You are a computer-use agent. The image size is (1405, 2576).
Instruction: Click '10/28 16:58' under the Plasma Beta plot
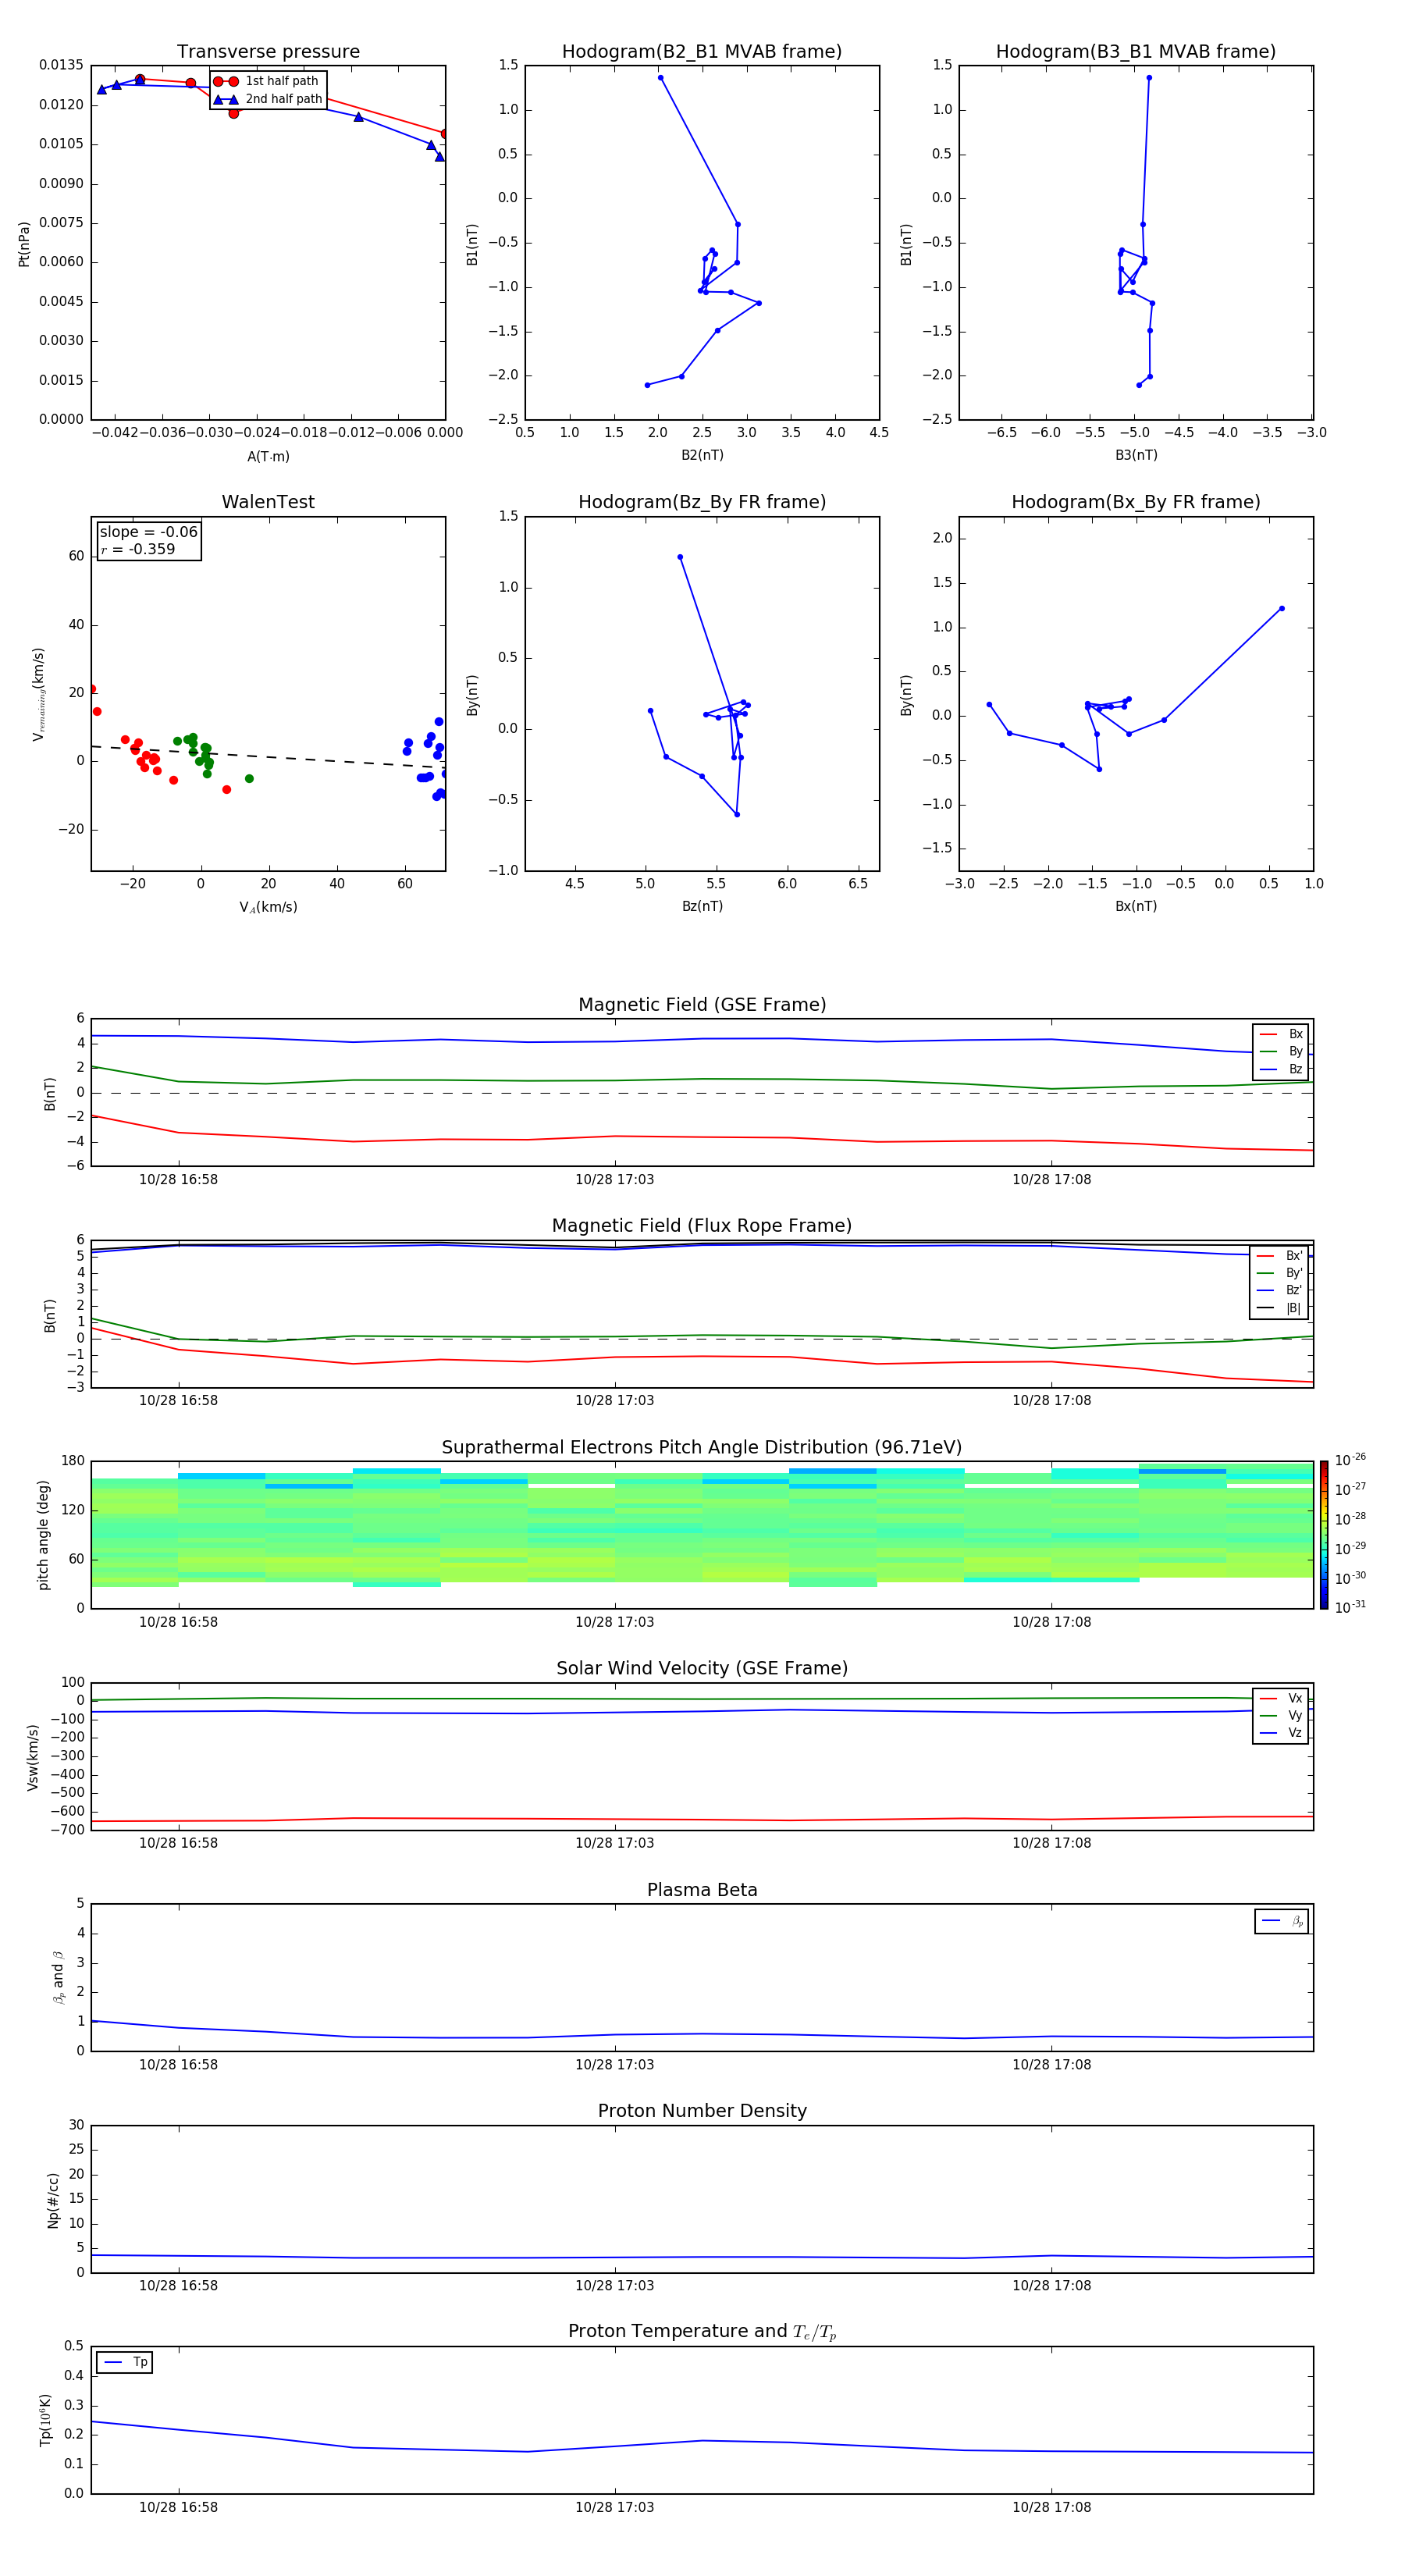click(x=178, y=2065)
